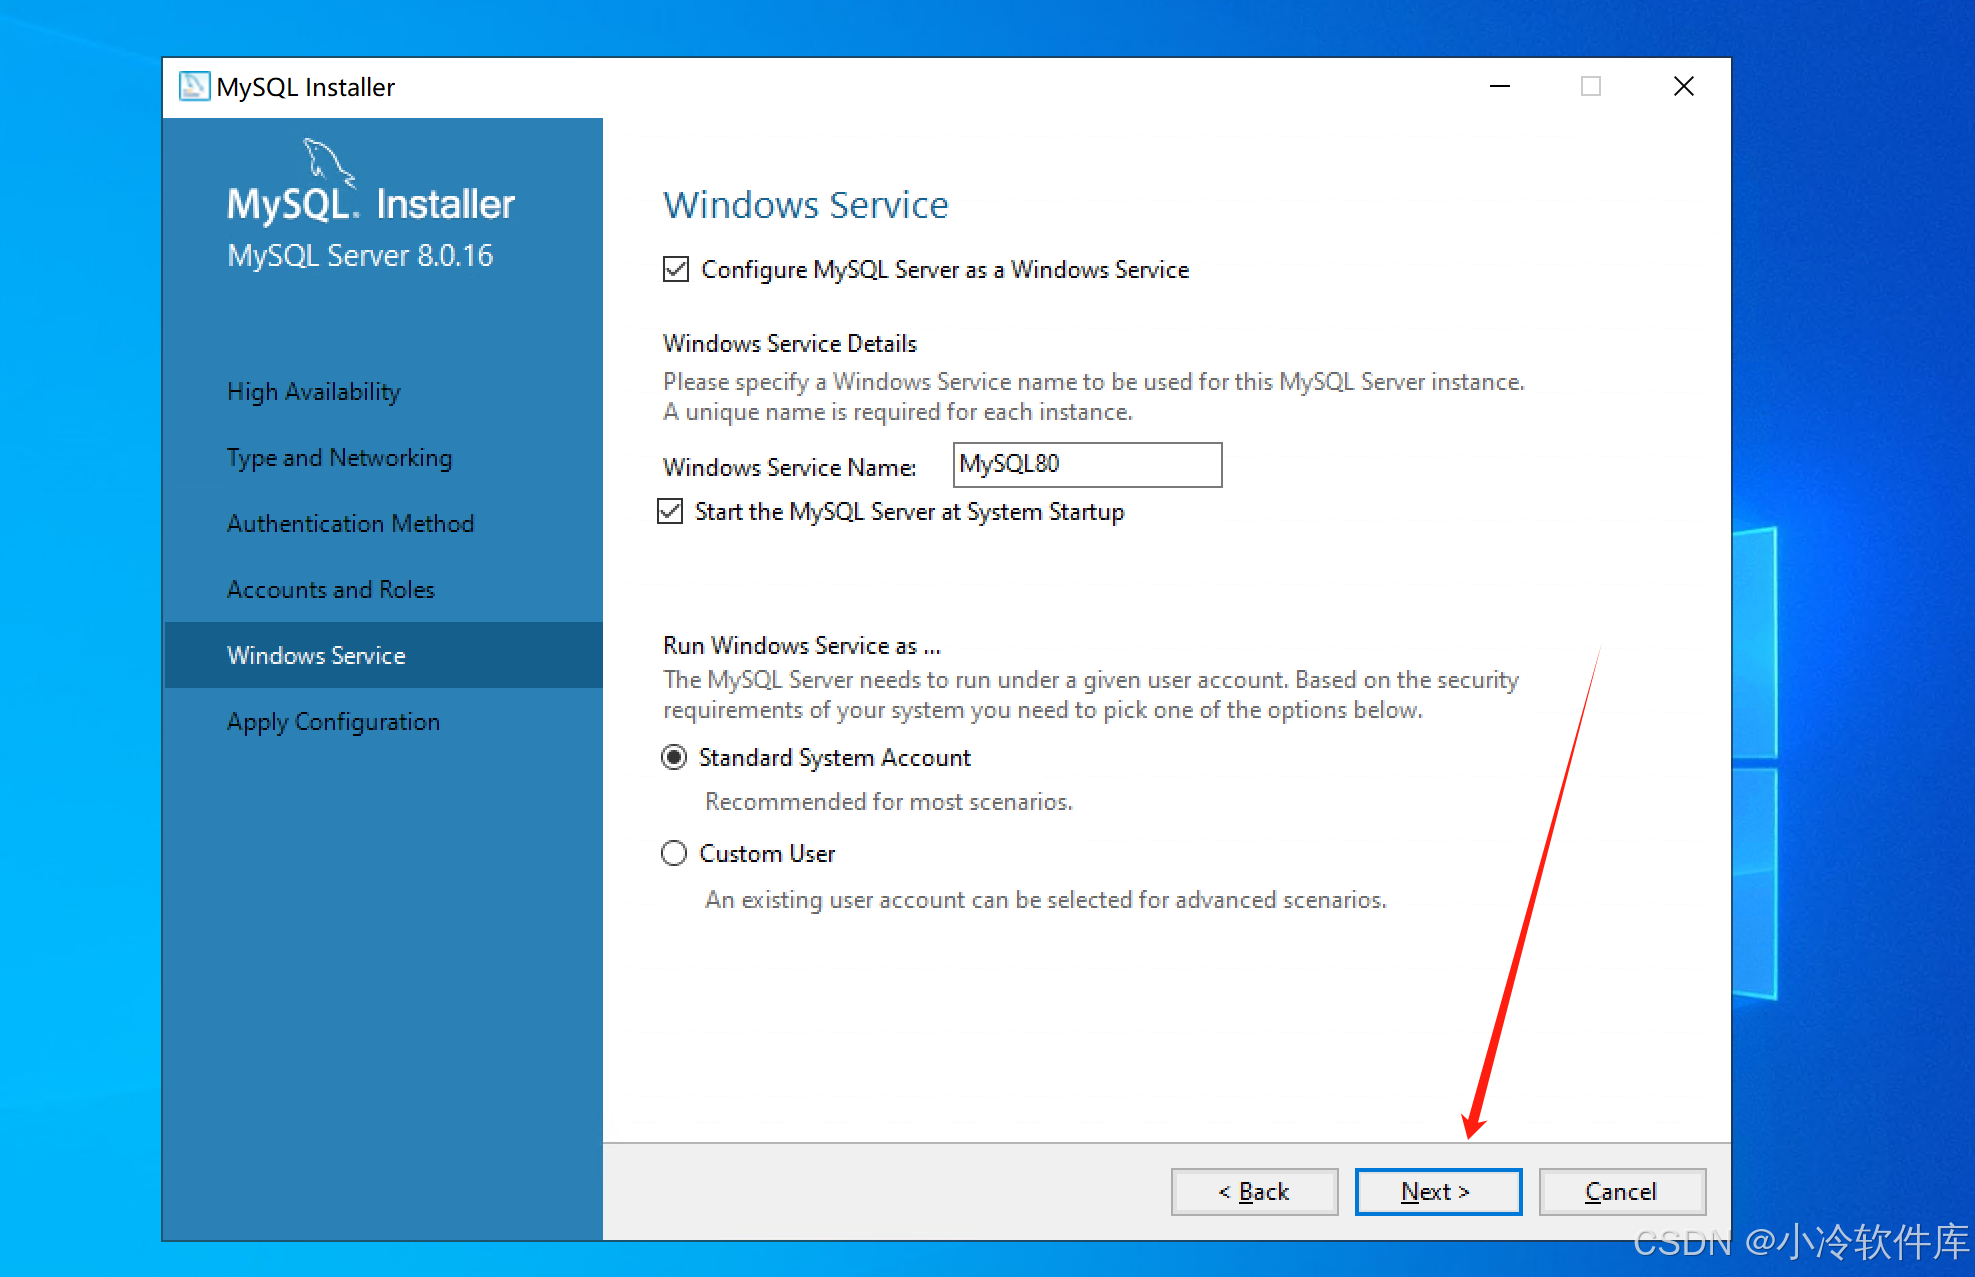
Task: Click the MySQL Installer title bar icon
Action: coord(193,87)
